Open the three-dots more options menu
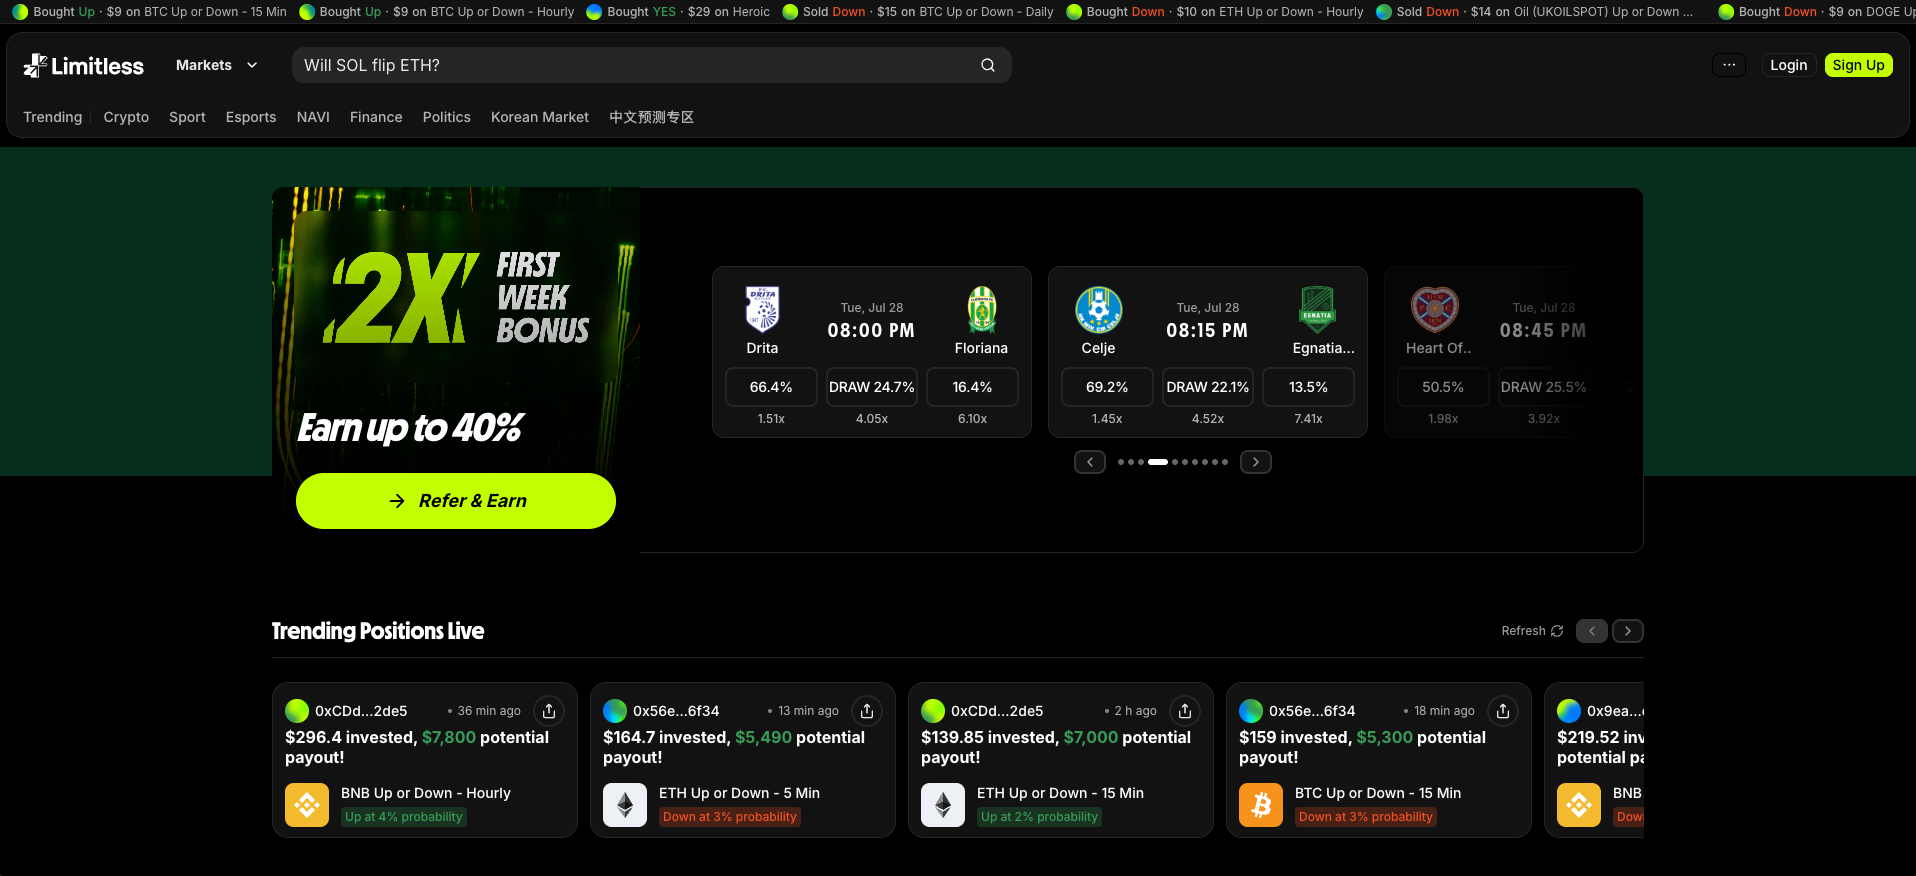 (1729, 65)
